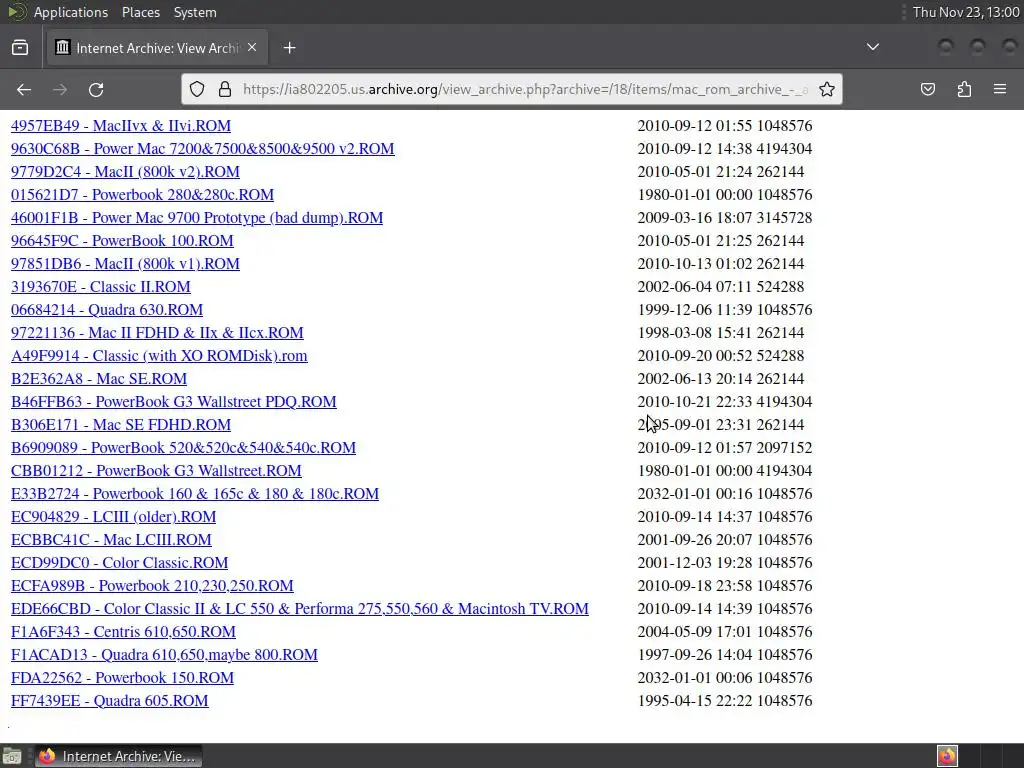The height and width of the screenshot is (768, 1024).
Task: Open FF7439EE Quadra 605.ROM
Action: tap(110, 701)
